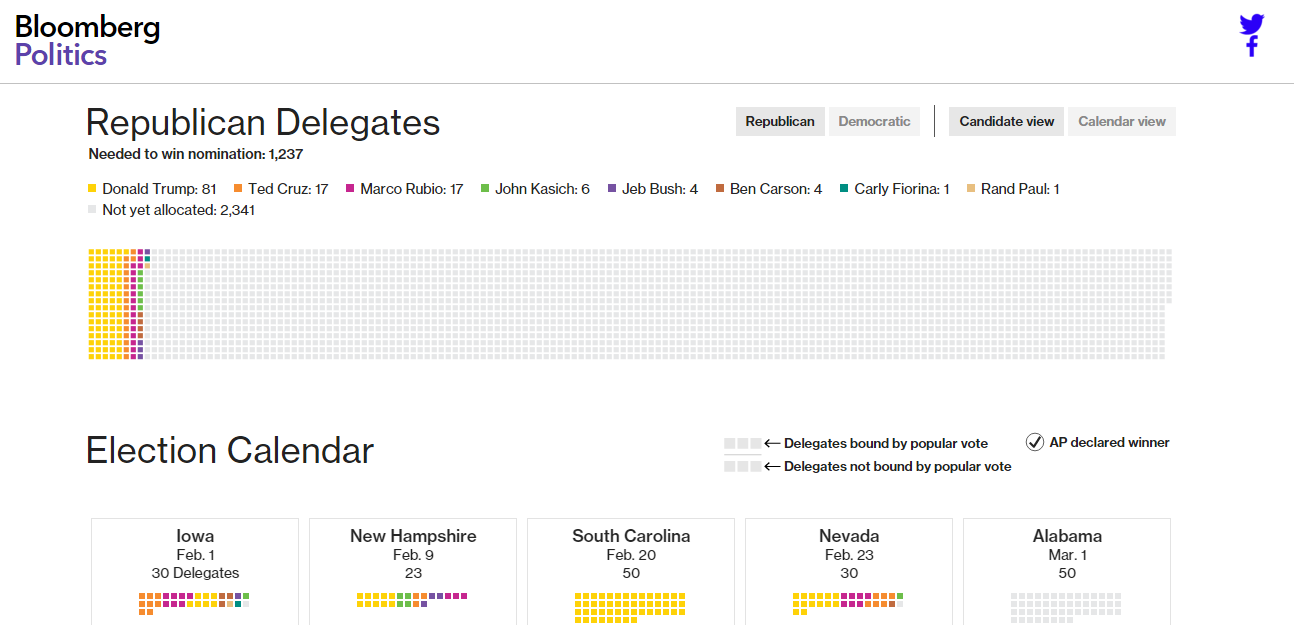Click South Carolina's delegate squares chart
The image size is (1294, 625).
coord(630,608)
